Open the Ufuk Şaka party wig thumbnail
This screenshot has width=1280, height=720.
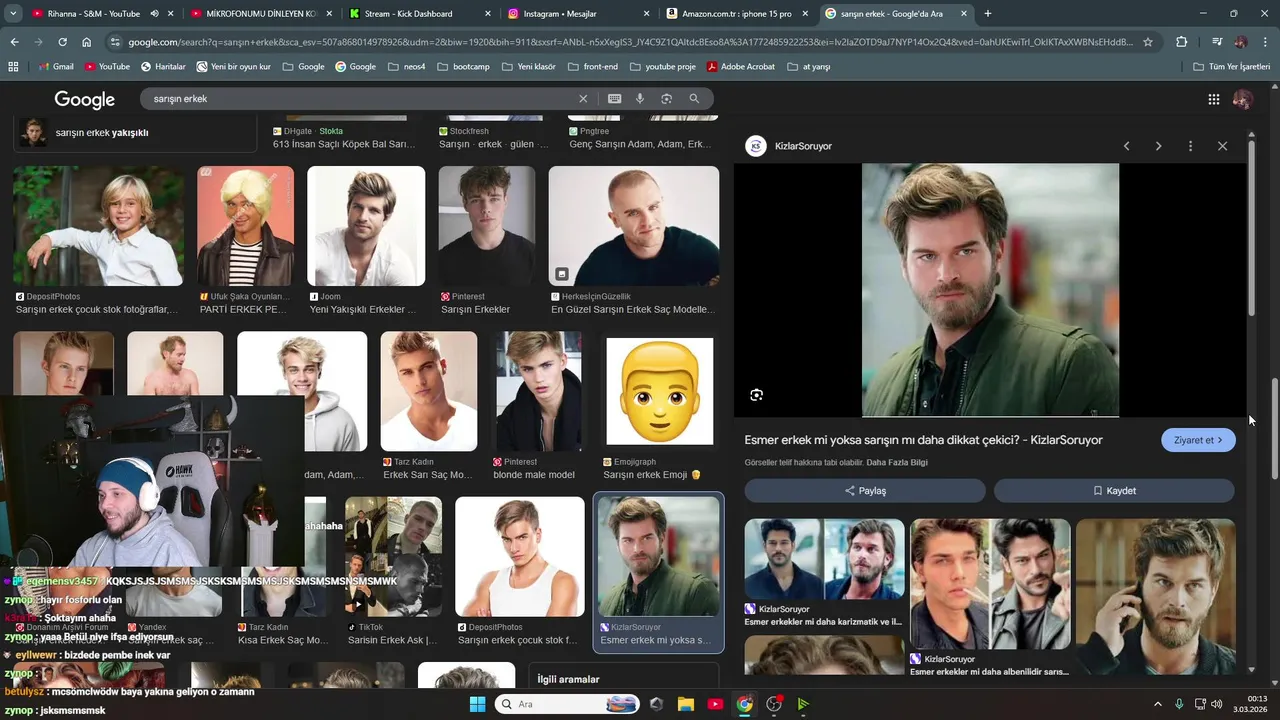(246, 226)
